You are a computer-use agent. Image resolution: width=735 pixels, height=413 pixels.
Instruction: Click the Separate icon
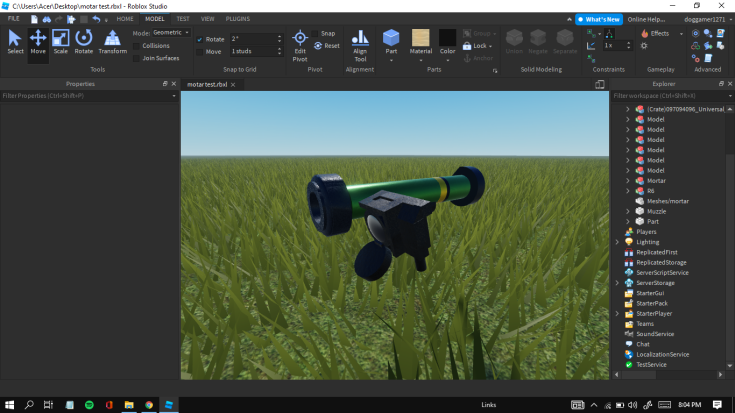coord(565,42)
